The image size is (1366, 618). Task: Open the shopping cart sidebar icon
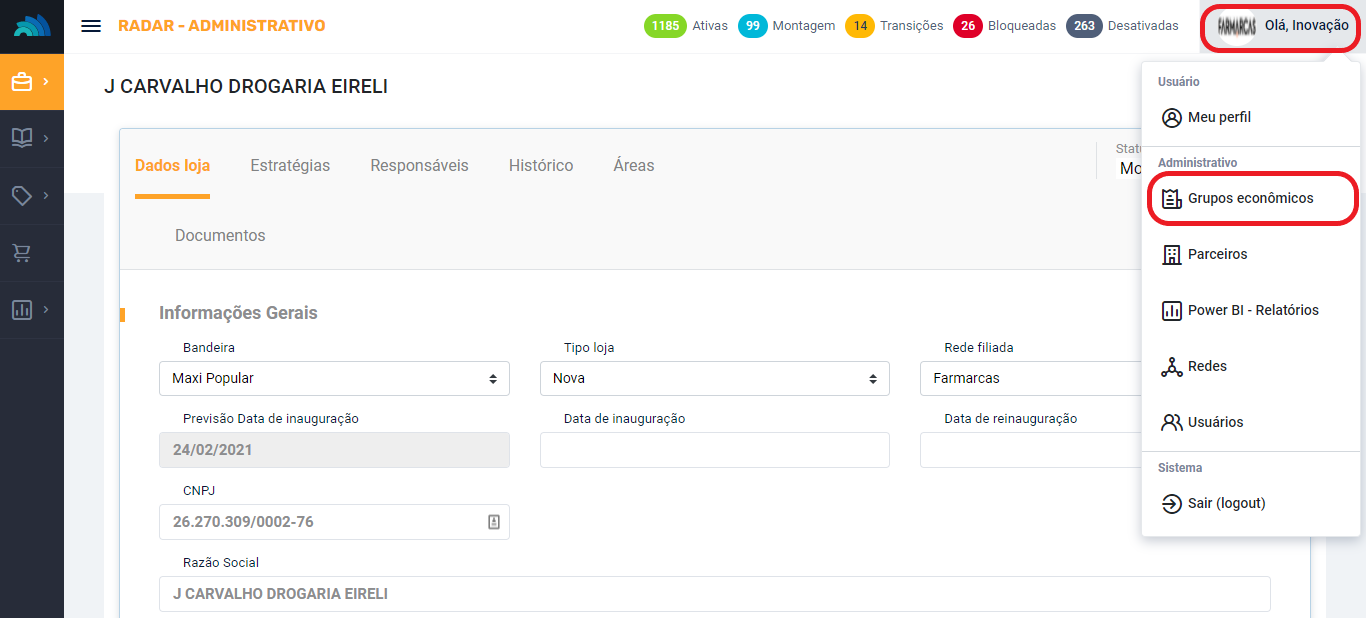(x=22, y=253)
